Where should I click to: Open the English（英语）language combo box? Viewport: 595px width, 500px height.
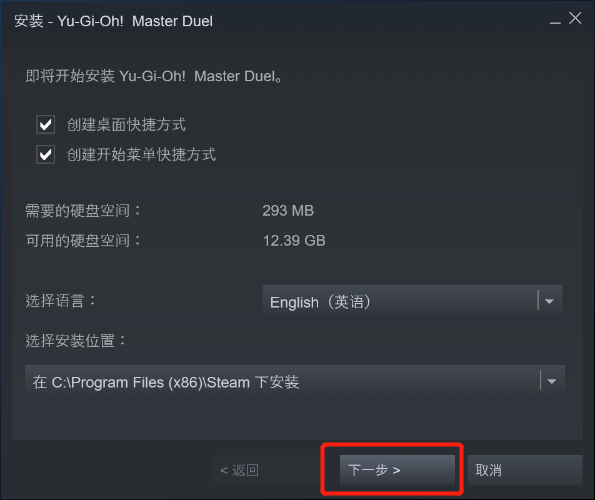pos(412,302)
